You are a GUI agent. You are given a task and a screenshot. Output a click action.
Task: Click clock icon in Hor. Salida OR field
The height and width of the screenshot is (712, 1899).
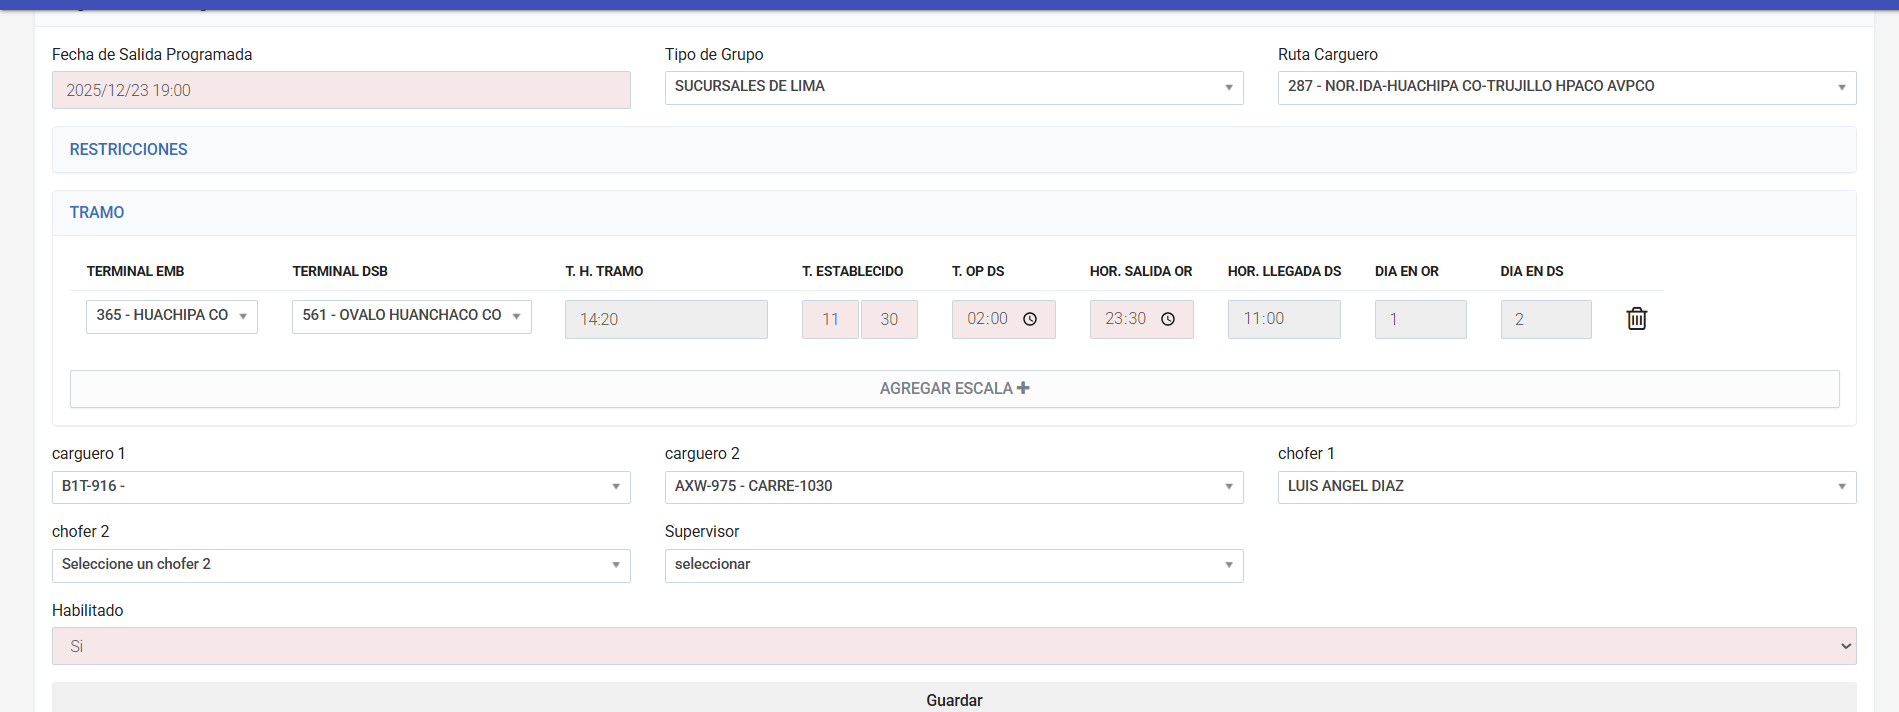tap(1168, 319)
